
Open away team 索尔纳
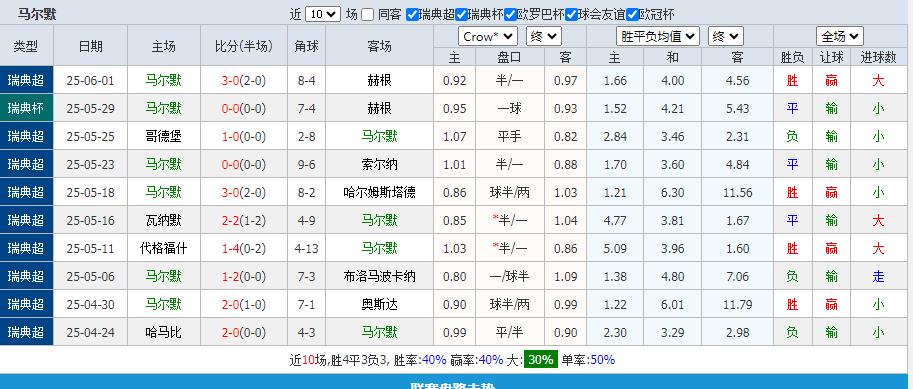tap(380, 164)
